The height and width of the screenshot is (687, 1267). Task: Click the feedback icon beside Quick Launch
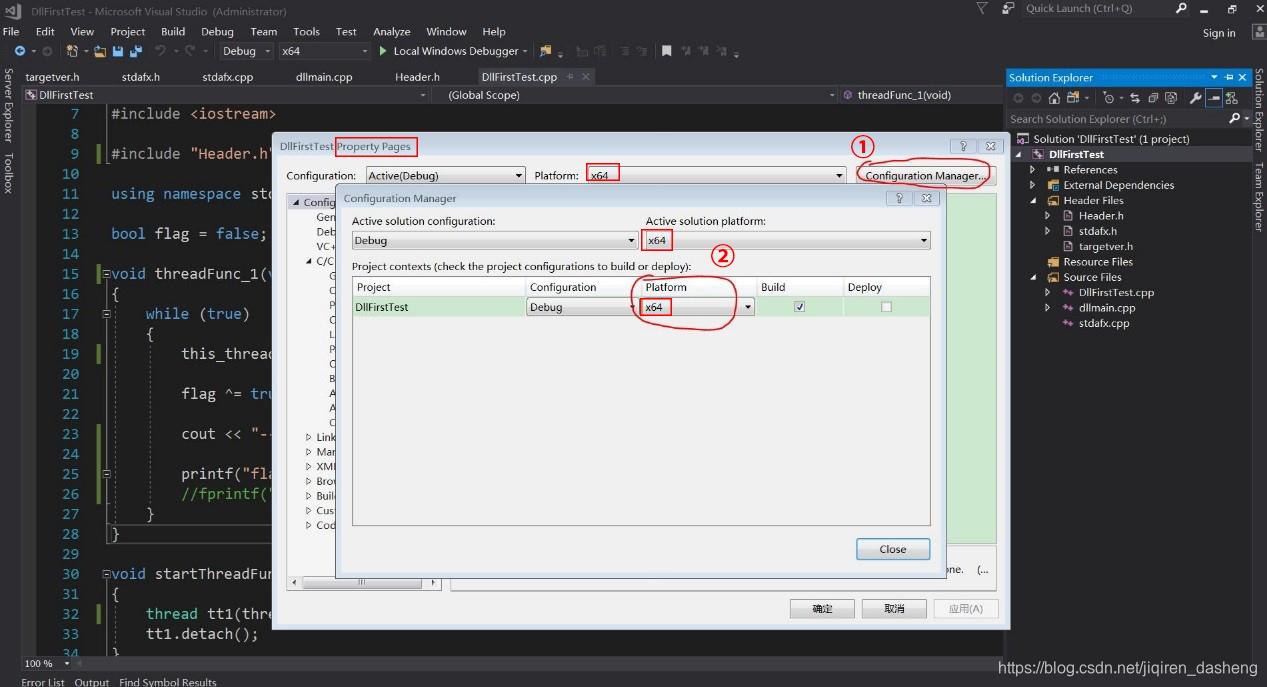pos(1010,8)
